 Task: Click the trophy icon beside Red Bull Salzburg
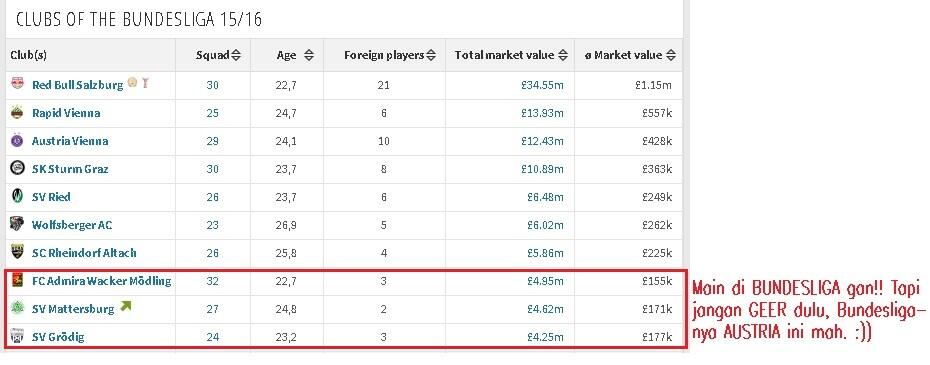[x=145, y=83]
